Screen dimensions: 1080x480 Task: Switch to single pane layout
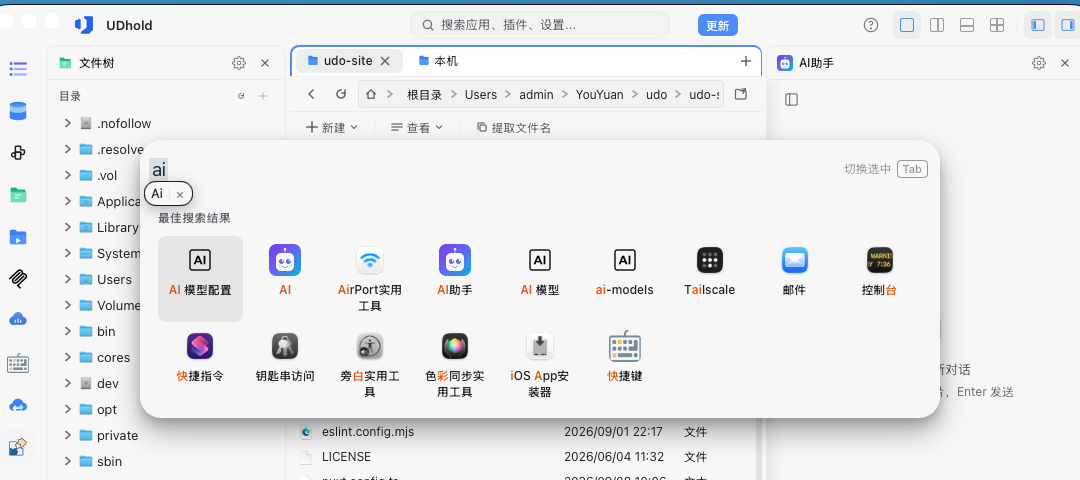point(907,25)
